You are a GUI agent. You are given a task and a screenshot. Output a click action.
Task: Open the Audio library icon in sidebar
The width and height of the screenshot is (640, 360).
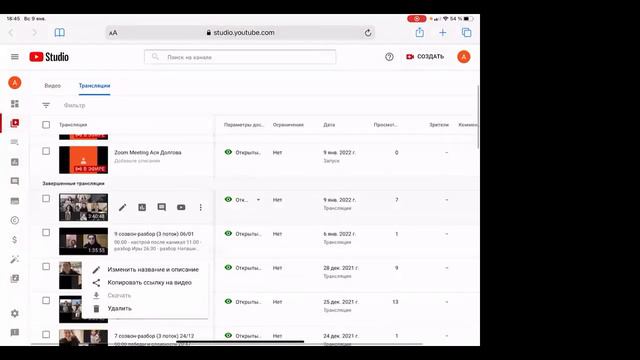coord(15,278)
